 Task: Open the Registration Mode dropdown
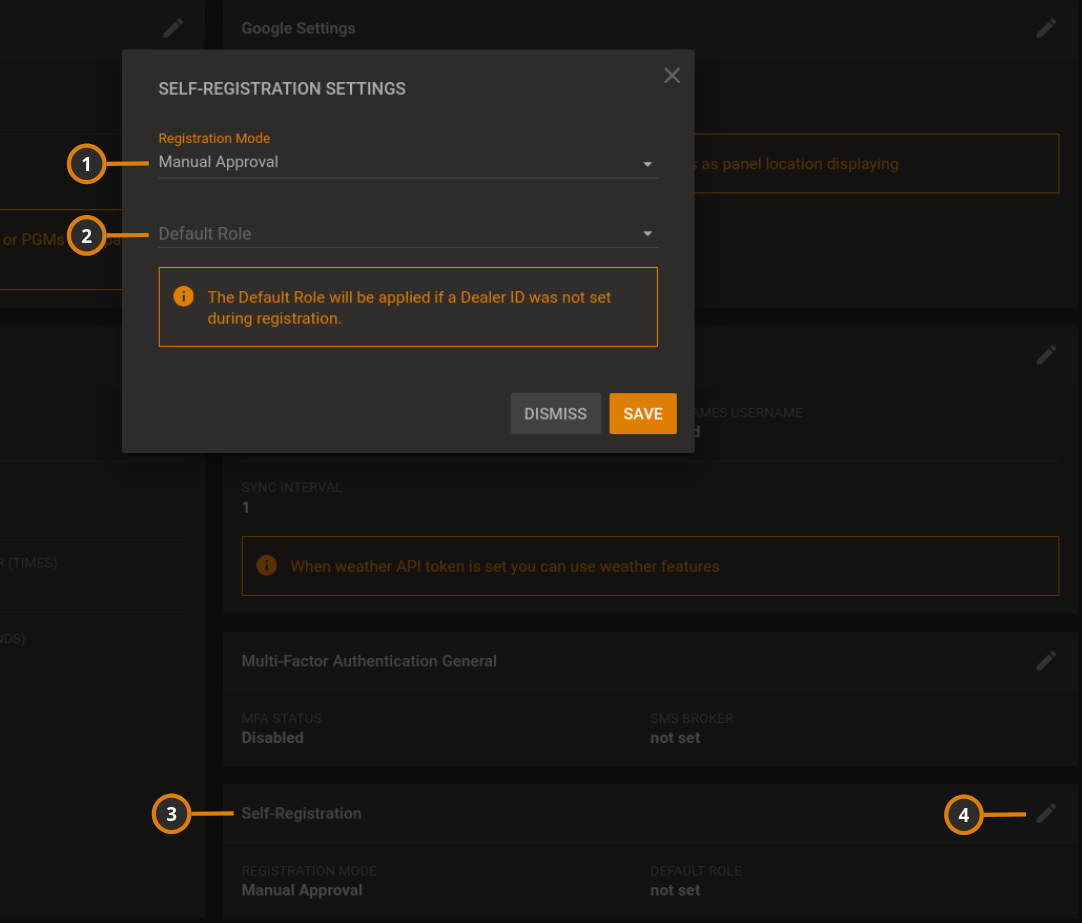click(x=648, y=163)
